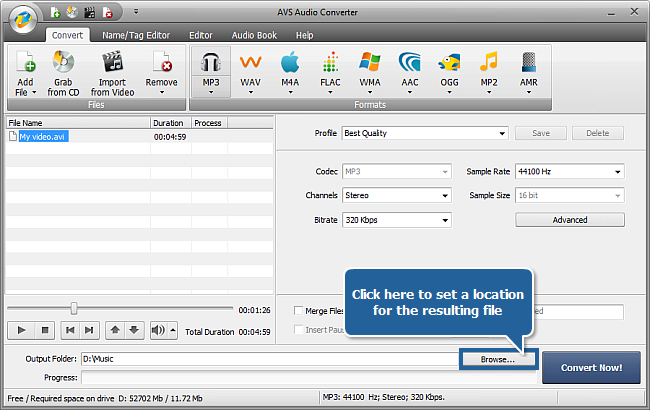The height and width of the screenshot is (410, 650).
Task: Click the quick-access Remove file icon
Action: 107,12
